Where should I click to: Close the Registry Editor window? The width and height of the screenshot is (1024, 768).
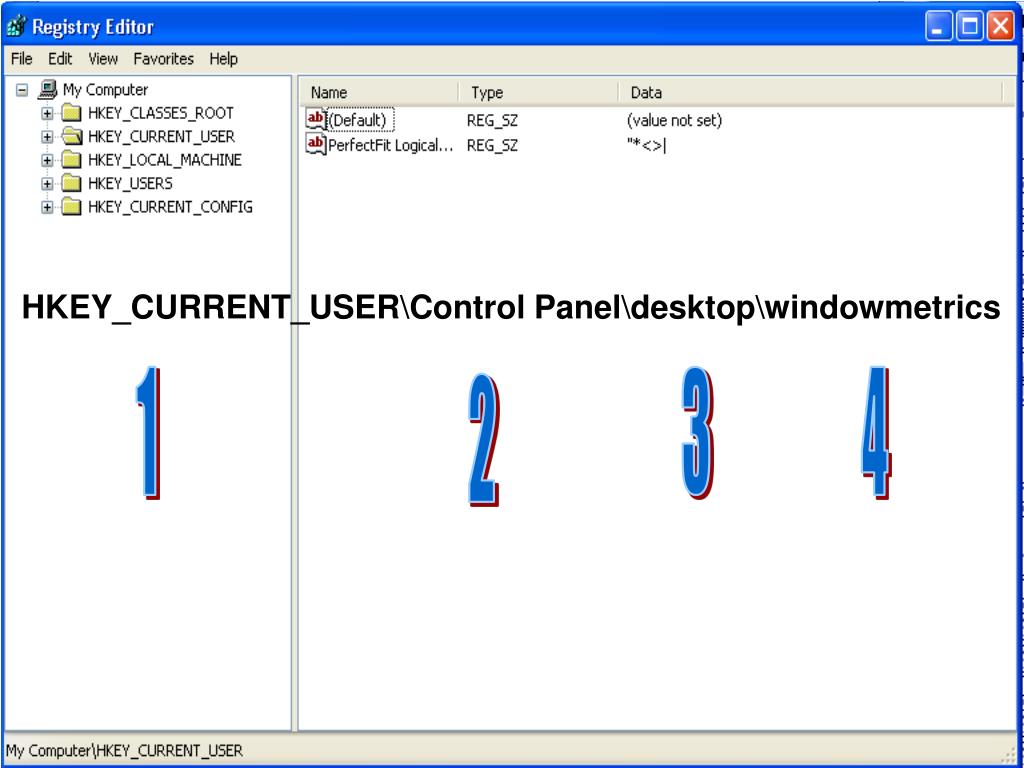coord(1000,27)
